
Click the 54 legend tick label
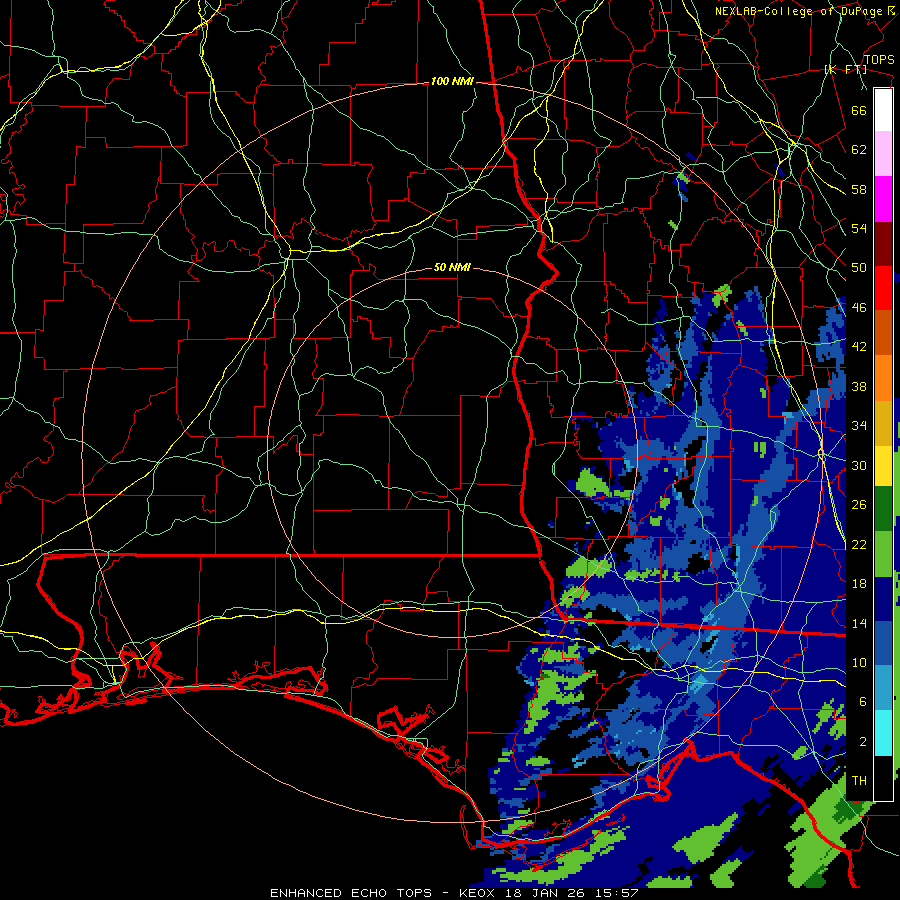(859, 229)
